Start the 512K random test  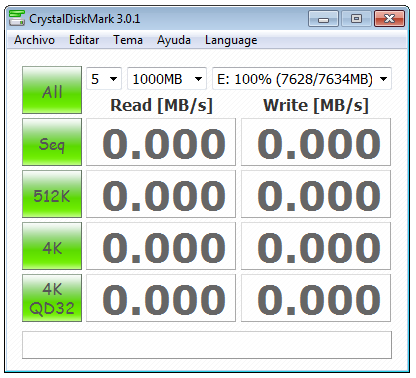pos(52,194)
